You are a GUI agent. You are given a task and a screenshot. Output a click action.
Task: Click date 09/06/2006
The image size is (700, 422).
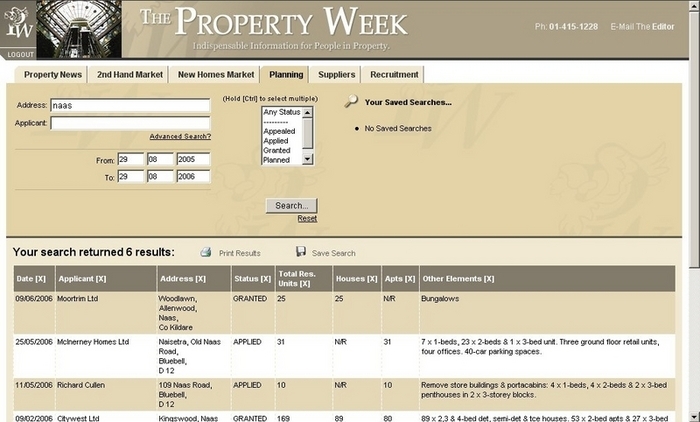pyautogui.click(x=34, y=299)
